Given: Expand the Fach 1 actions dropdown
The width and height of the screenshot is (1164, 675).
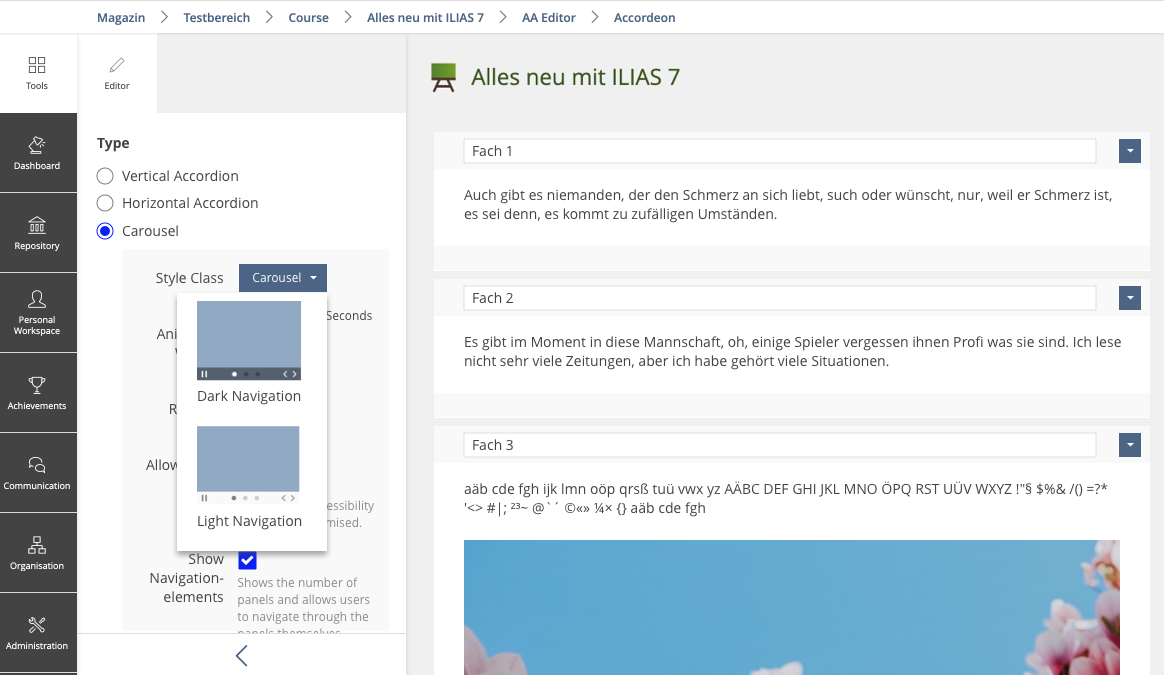Looking at the screenshot, I should pos(1129,151).
